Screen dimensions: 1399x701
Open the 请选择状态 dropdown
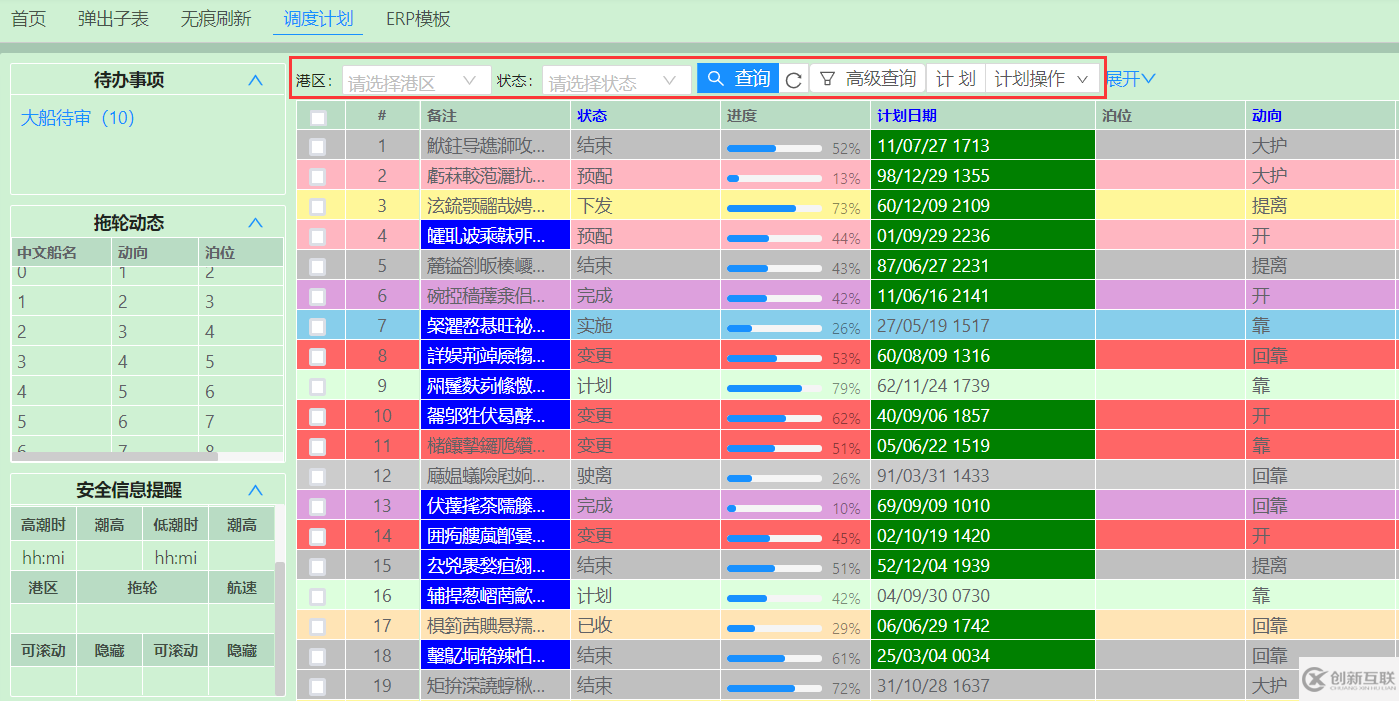point(615,78)
